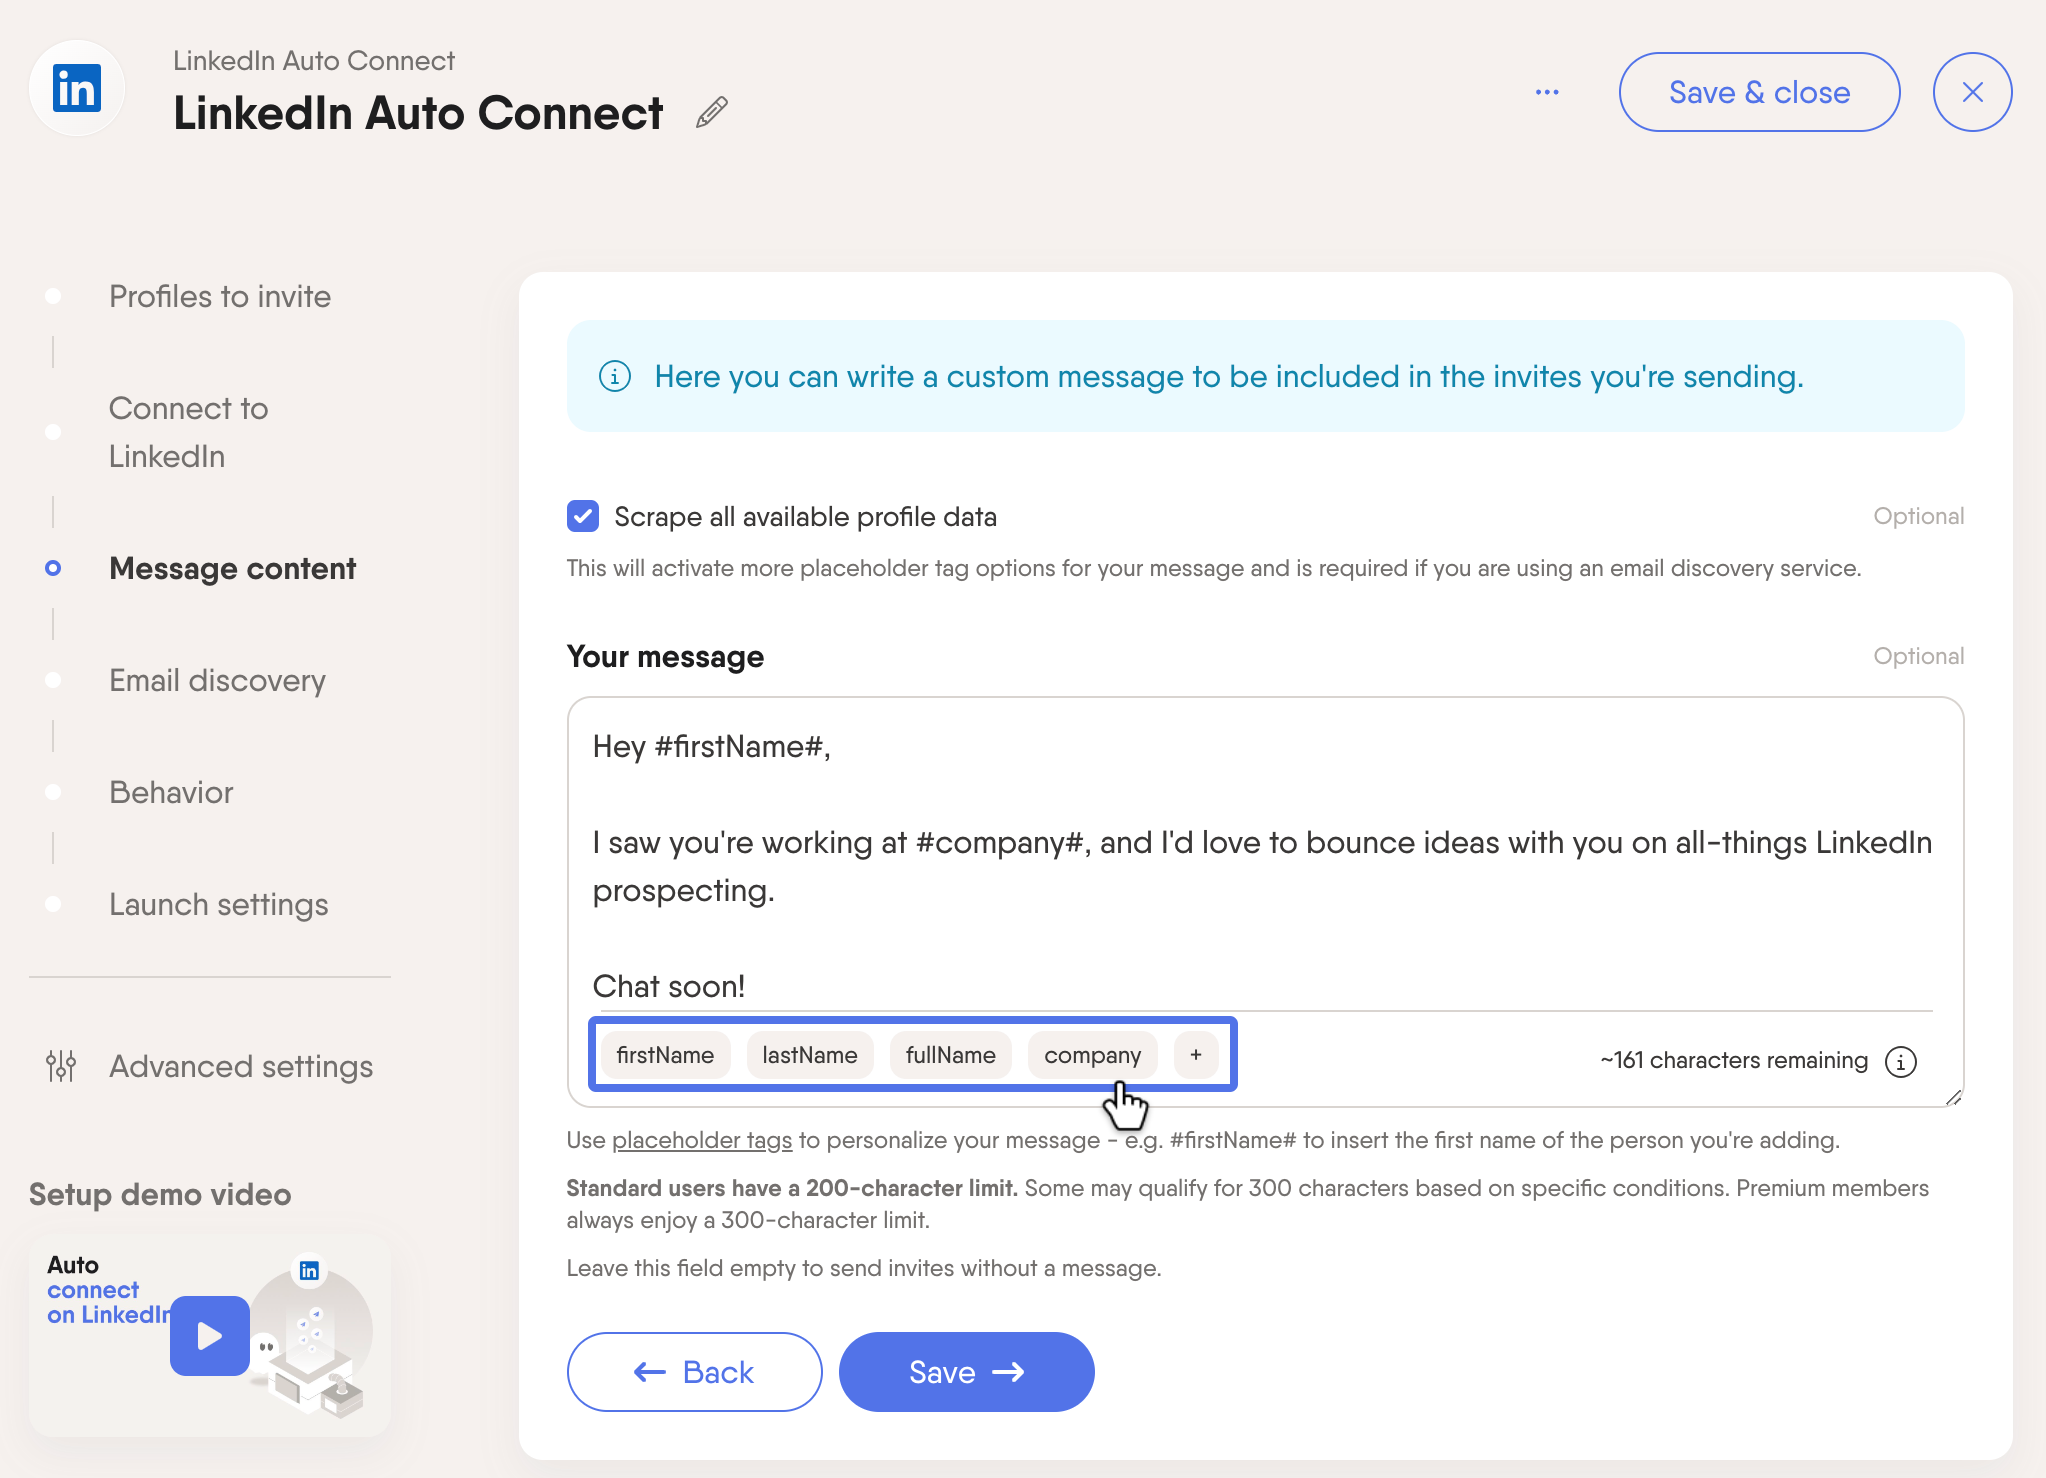
Task: Expand more placeholder tags with plus button
Action: pyautogui.click(x=1196, y=1055)
